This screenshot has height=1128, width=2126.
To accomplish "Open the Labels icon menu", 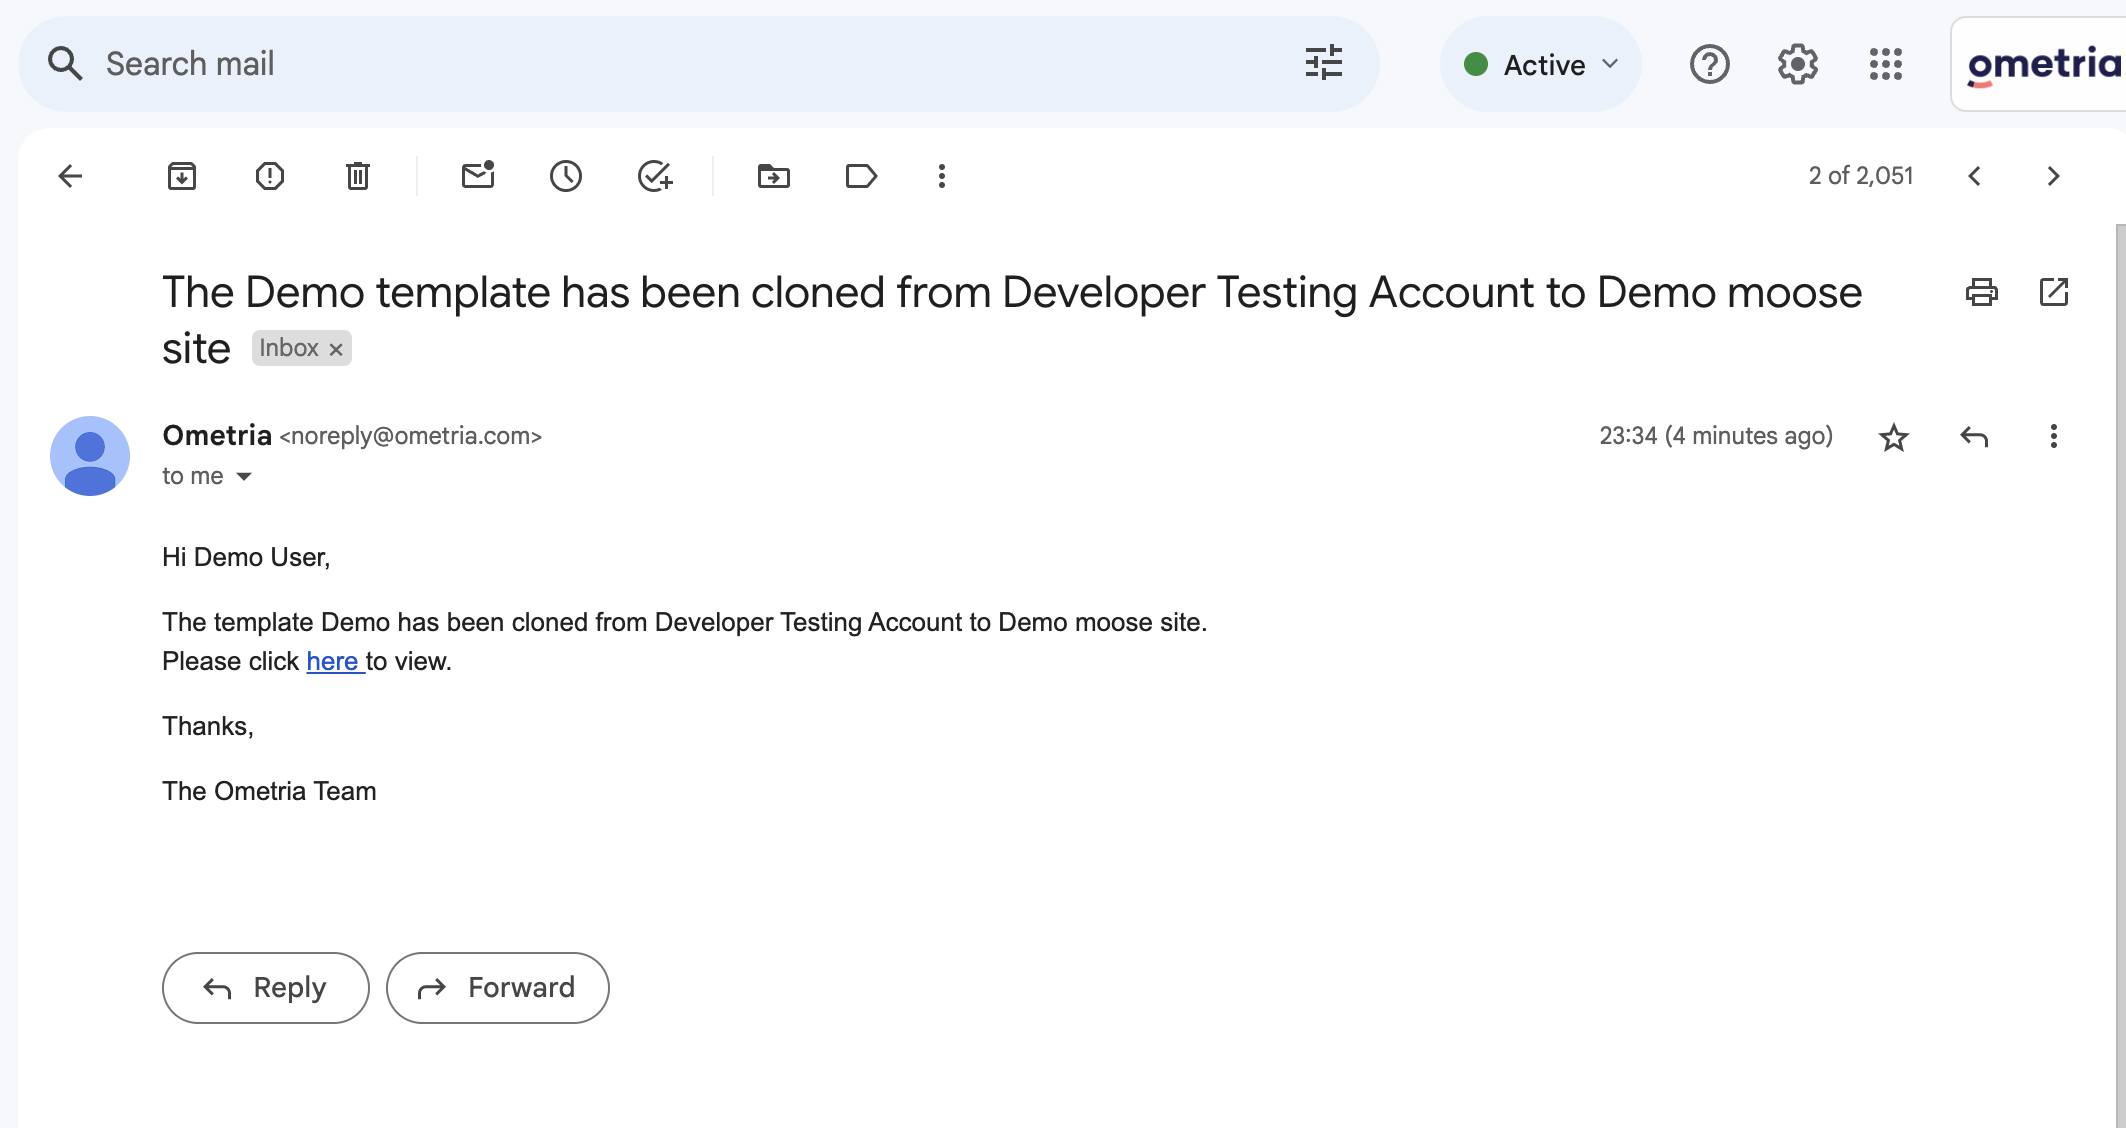I will pos(861,177).
